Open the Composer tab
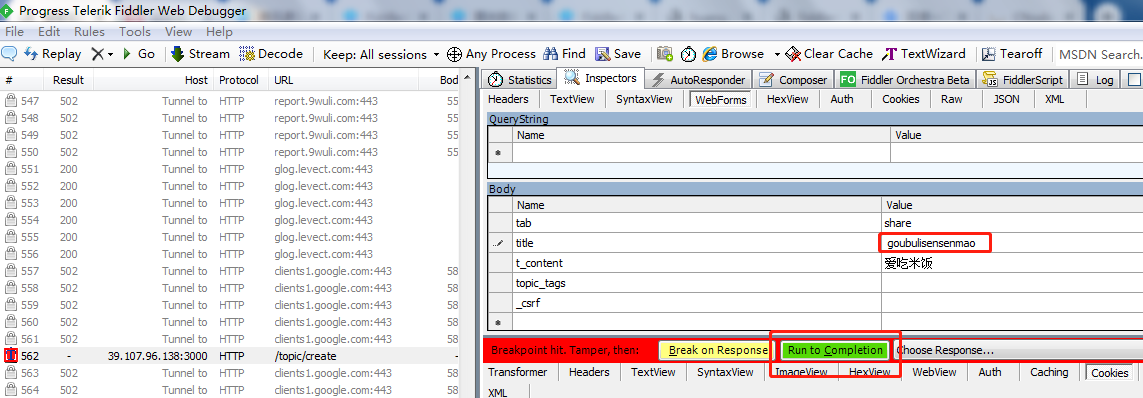The image size is (1143, 398). click(793, 79)
